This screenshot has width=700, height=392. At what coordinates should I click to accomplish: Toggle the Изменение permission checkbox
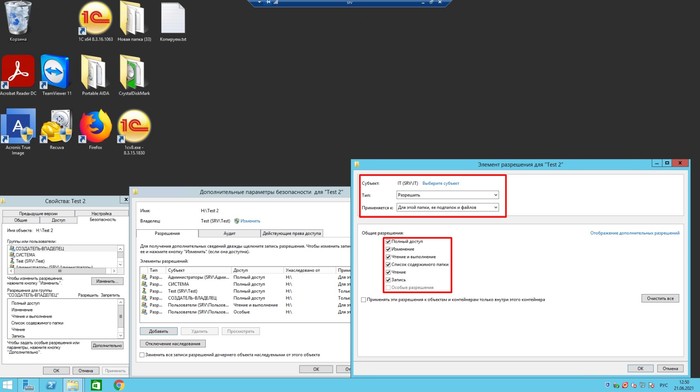pos(388,249)
